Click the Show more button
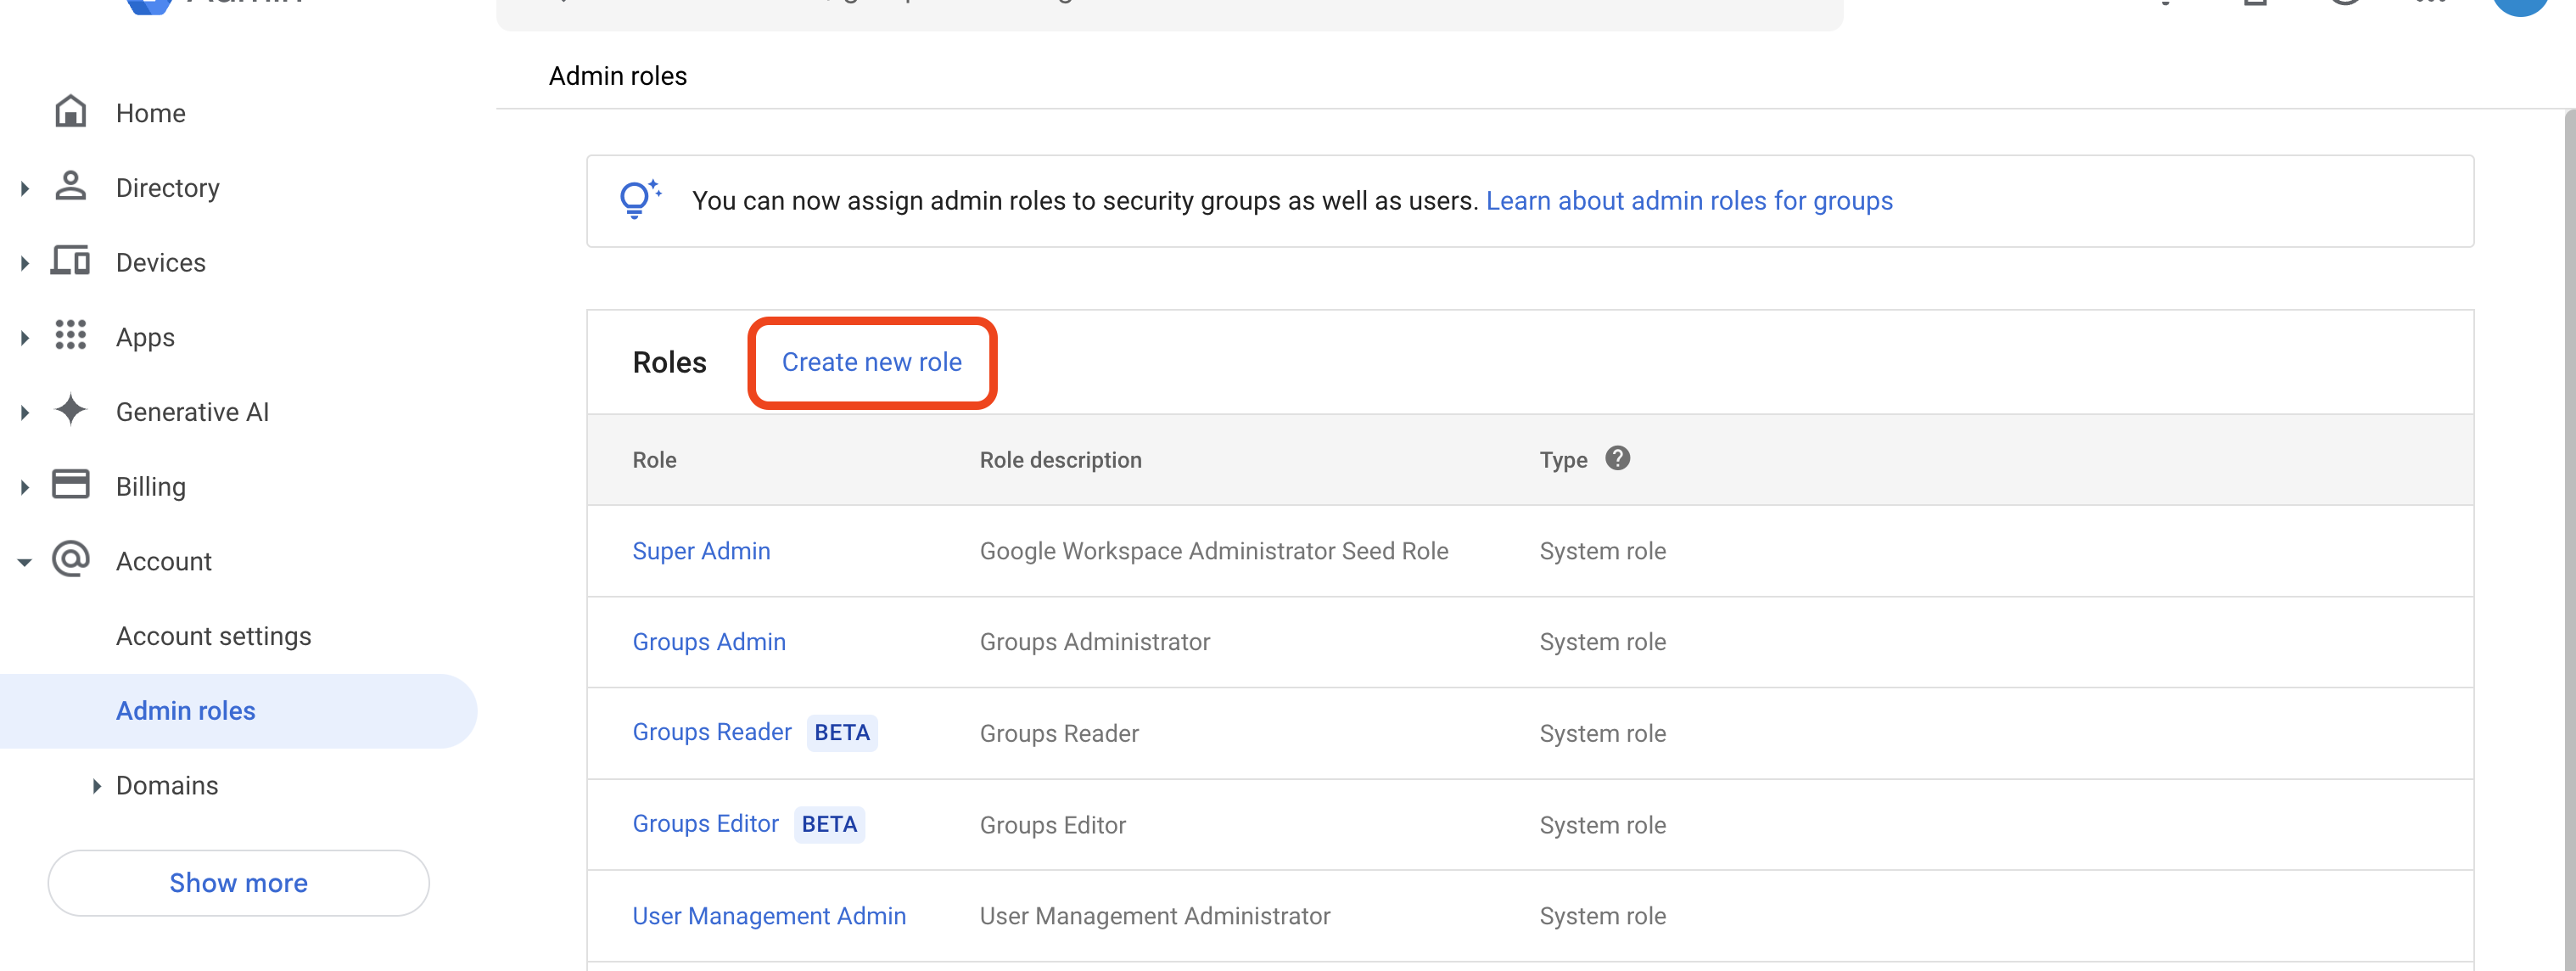Viewport: 2576px width, 971px height. click(238, 882)
